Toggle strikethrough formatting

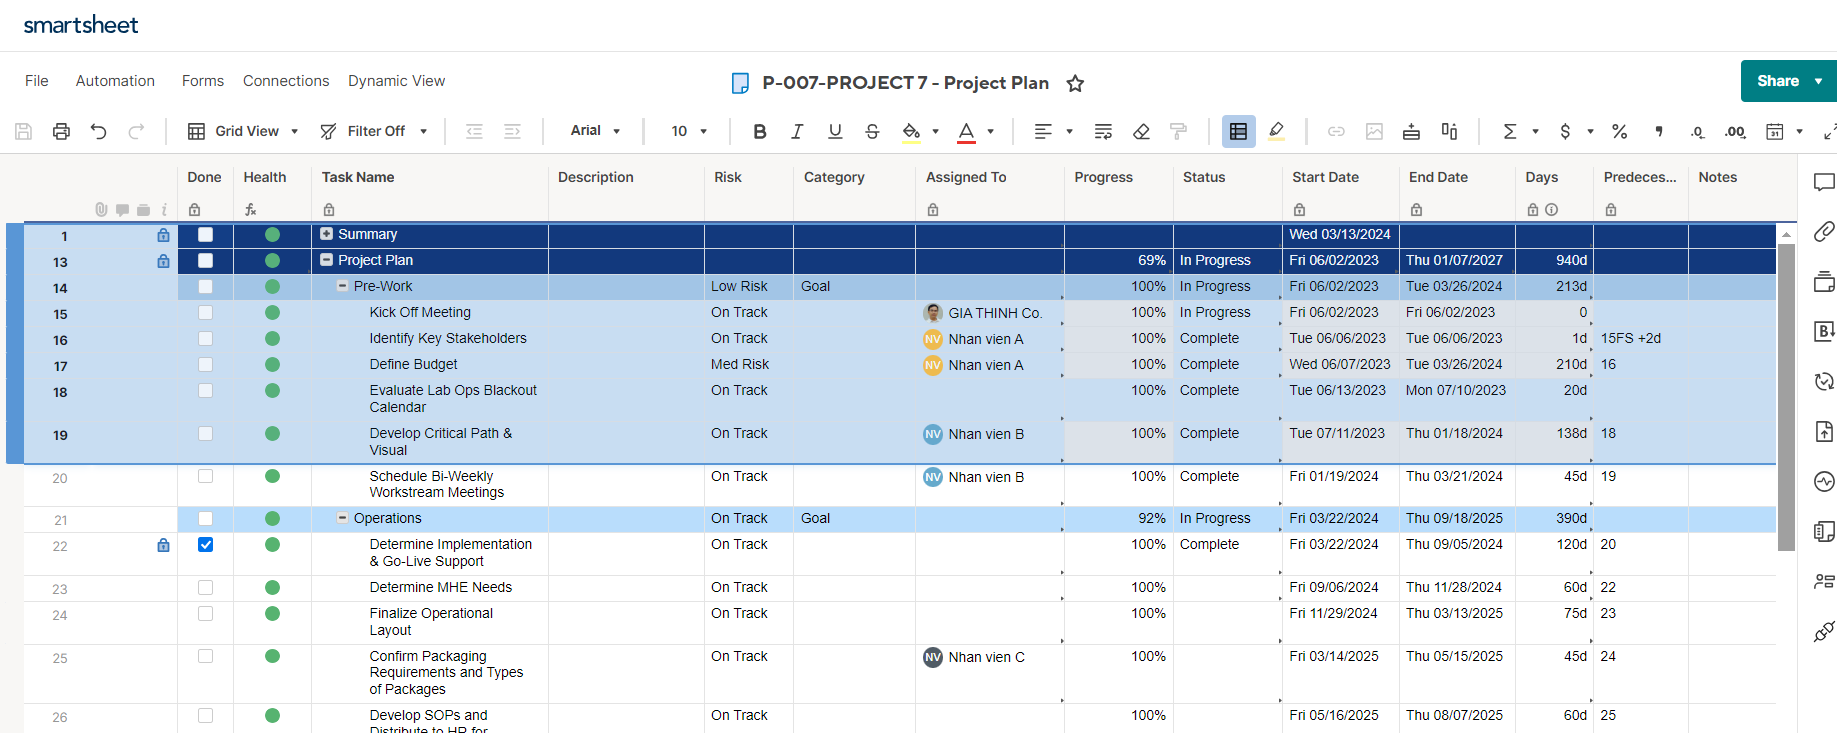point(872,131)
